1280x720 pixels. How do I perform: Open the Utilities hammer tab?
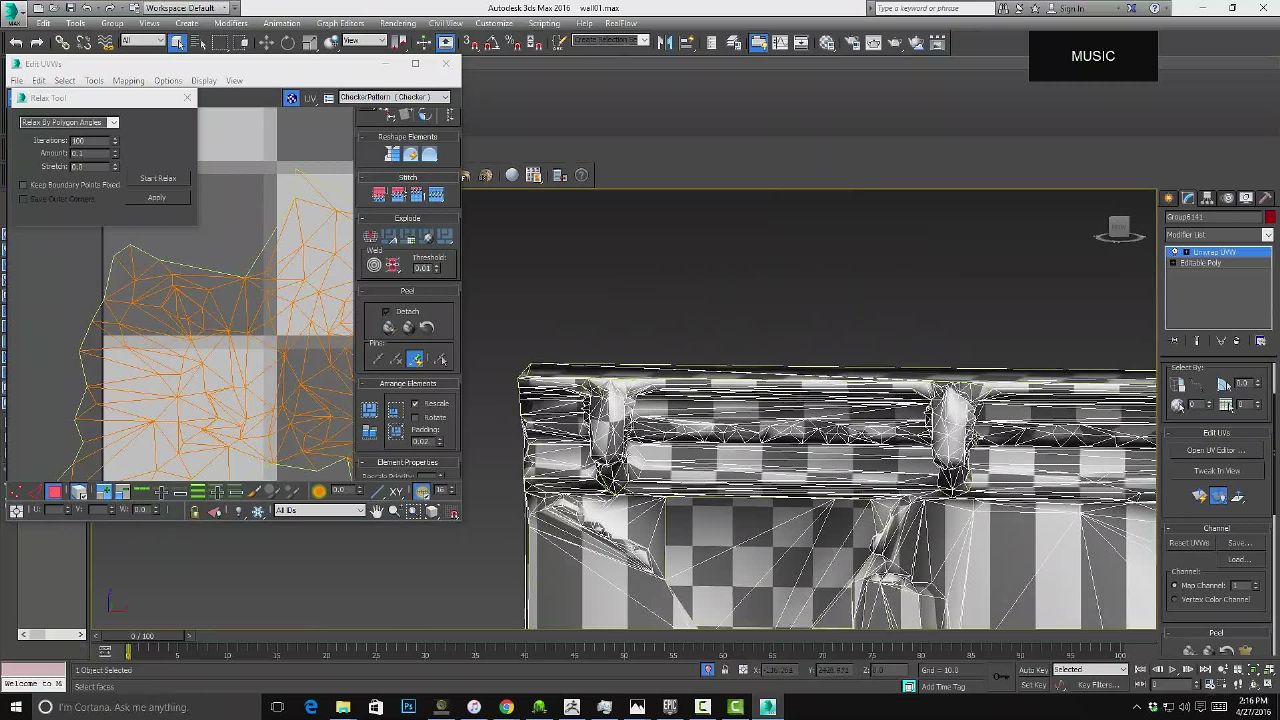pyautogui.click(x=1264, y=198)
